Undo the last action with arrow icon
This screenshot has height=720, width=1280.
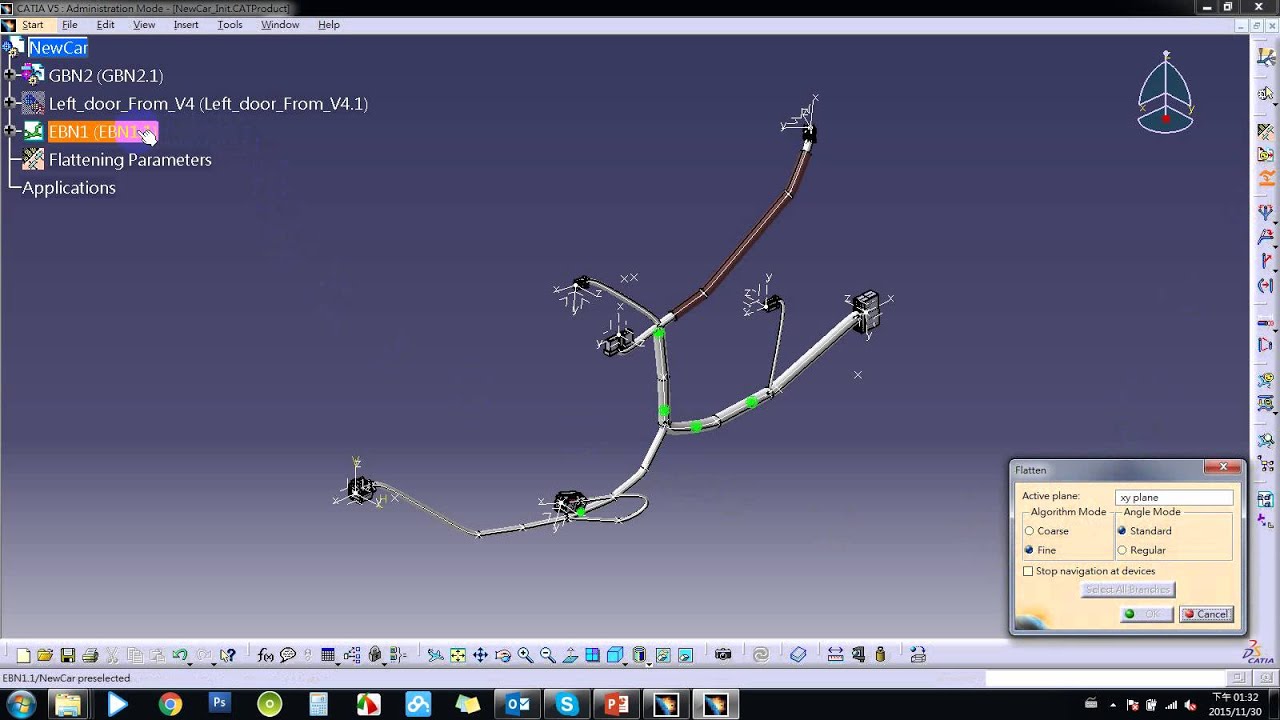click(179, 655)
